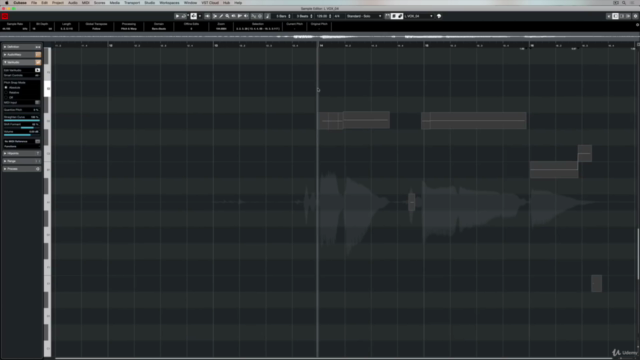Image resolution: width=640 pixels, height=360 pixels.
Task: Expand the Range section
Action: click(x=5, y=161)
